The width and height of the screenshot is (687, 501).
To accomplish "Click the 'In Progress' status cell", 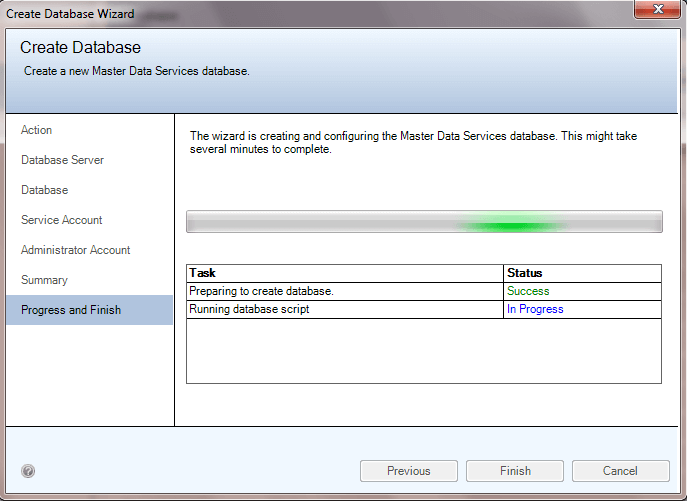I will click(x=582, y=309).
